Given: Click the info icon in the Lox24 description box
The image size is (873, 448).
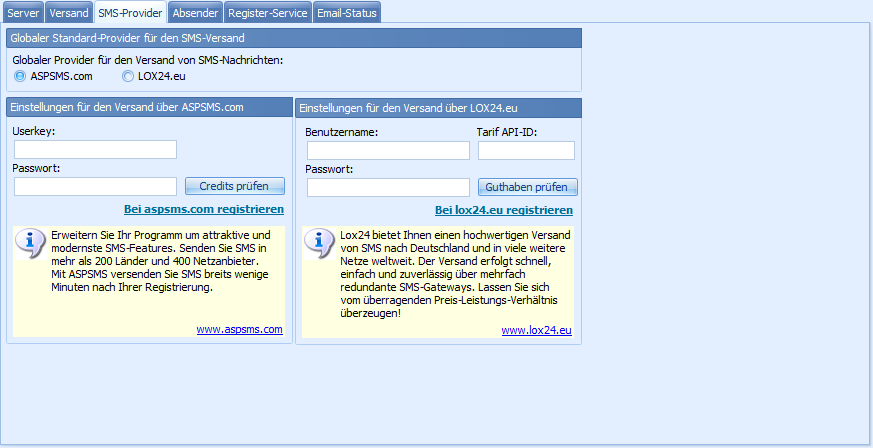Looking at the screenshot, I should 319,243.
